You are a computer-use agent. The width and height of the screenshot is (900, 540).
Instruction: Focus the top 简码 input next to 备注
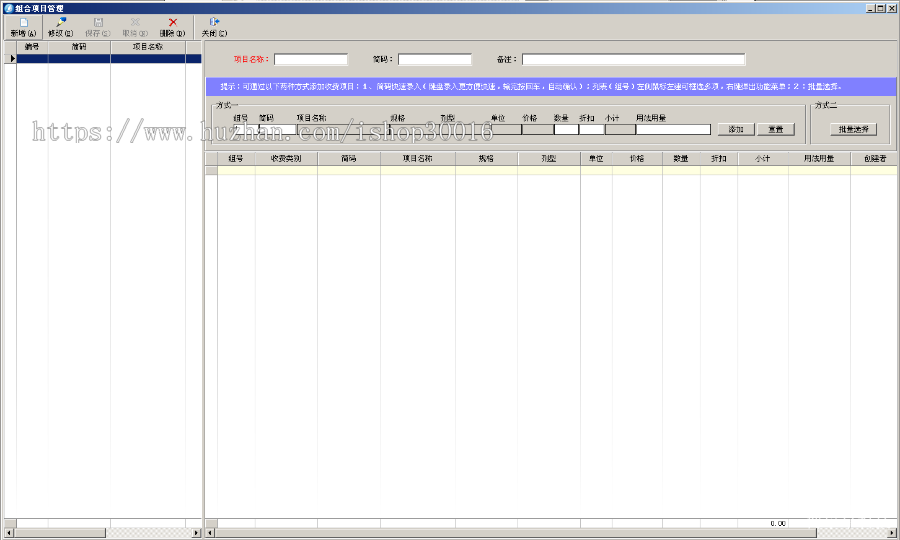click(x=435, y=59)
